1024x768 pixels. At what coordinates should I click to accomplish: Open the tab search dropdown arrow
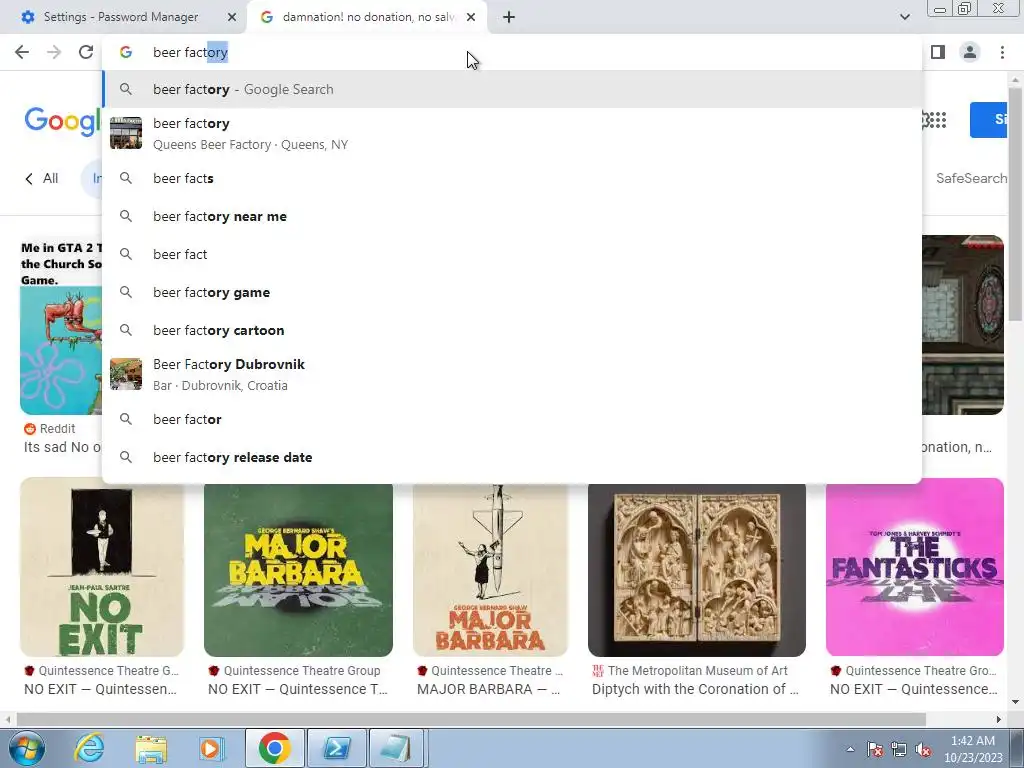point(904,17)
